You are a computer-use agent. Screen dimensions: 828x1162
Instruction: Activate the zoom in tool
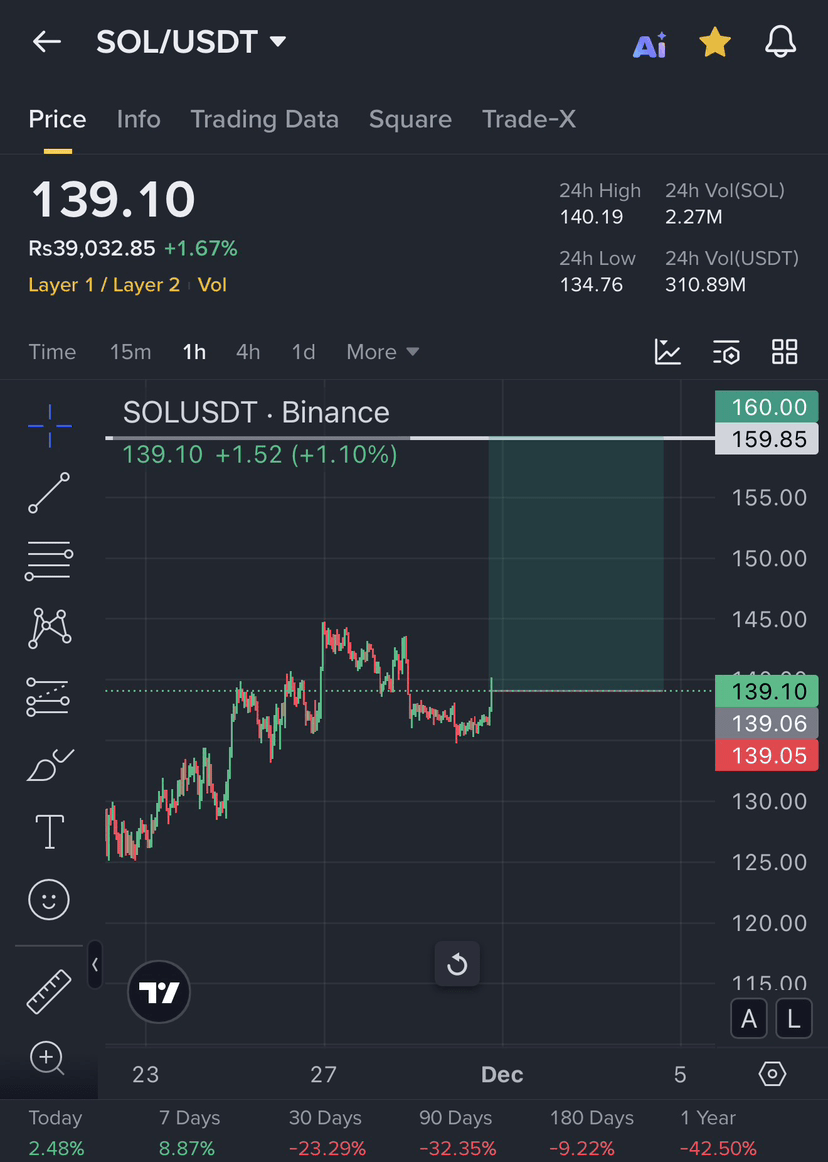[x=47, y=1058]
